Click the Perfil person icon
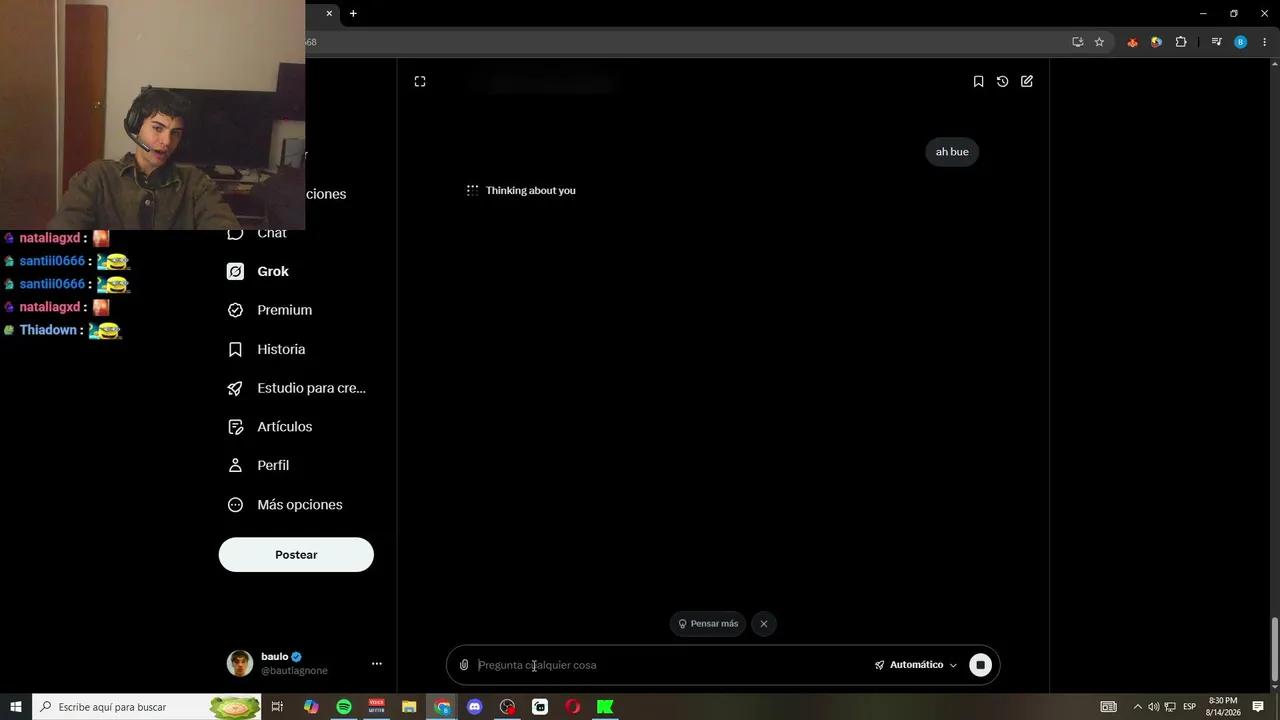 [235, 466]
